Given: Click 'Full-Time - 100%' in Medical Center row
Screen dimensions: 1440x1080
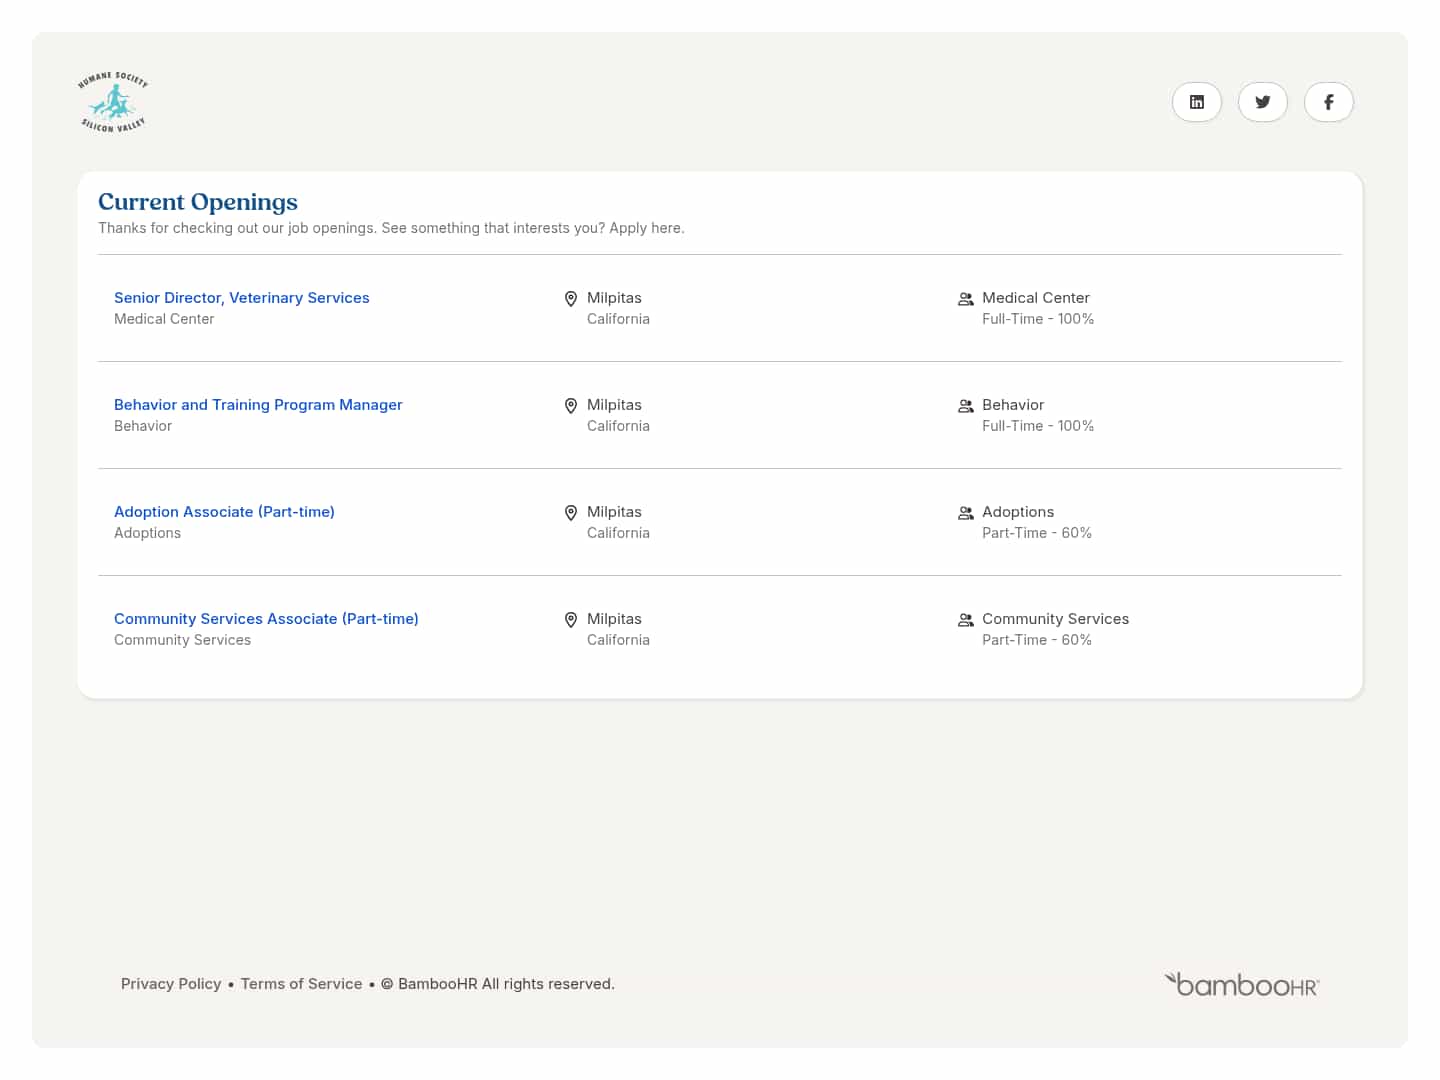Looking at the screenshot, I should [x=1038, y=319].
